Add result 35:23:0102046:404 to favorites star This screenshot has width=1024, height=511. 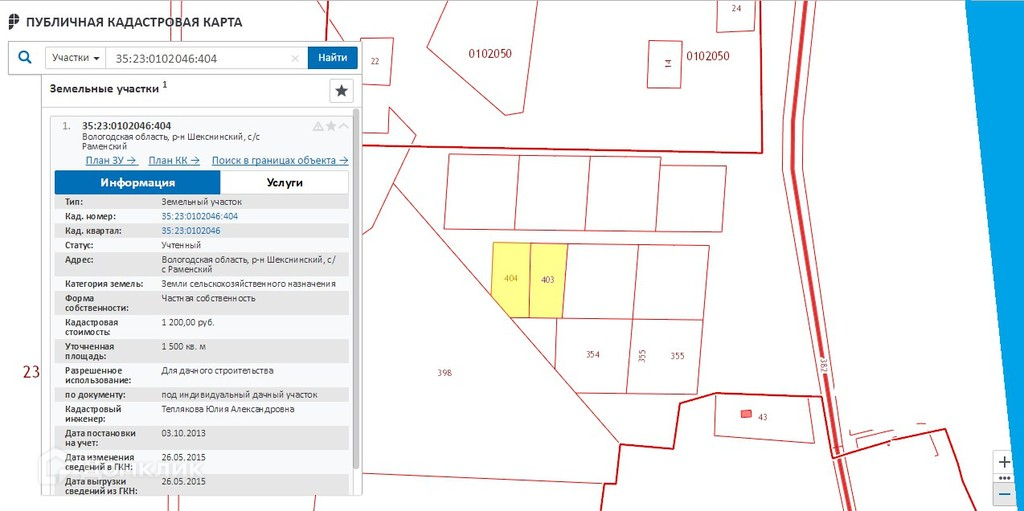tap(331, 126)
